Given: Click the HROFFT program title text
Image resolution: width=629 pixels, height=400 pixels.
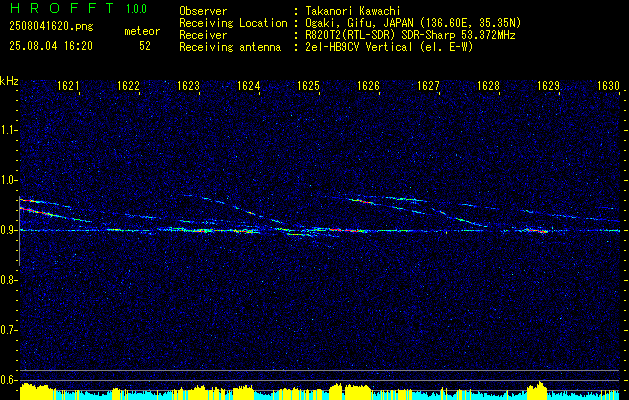Looking at the screenshot, I should (x=61, y=8).
